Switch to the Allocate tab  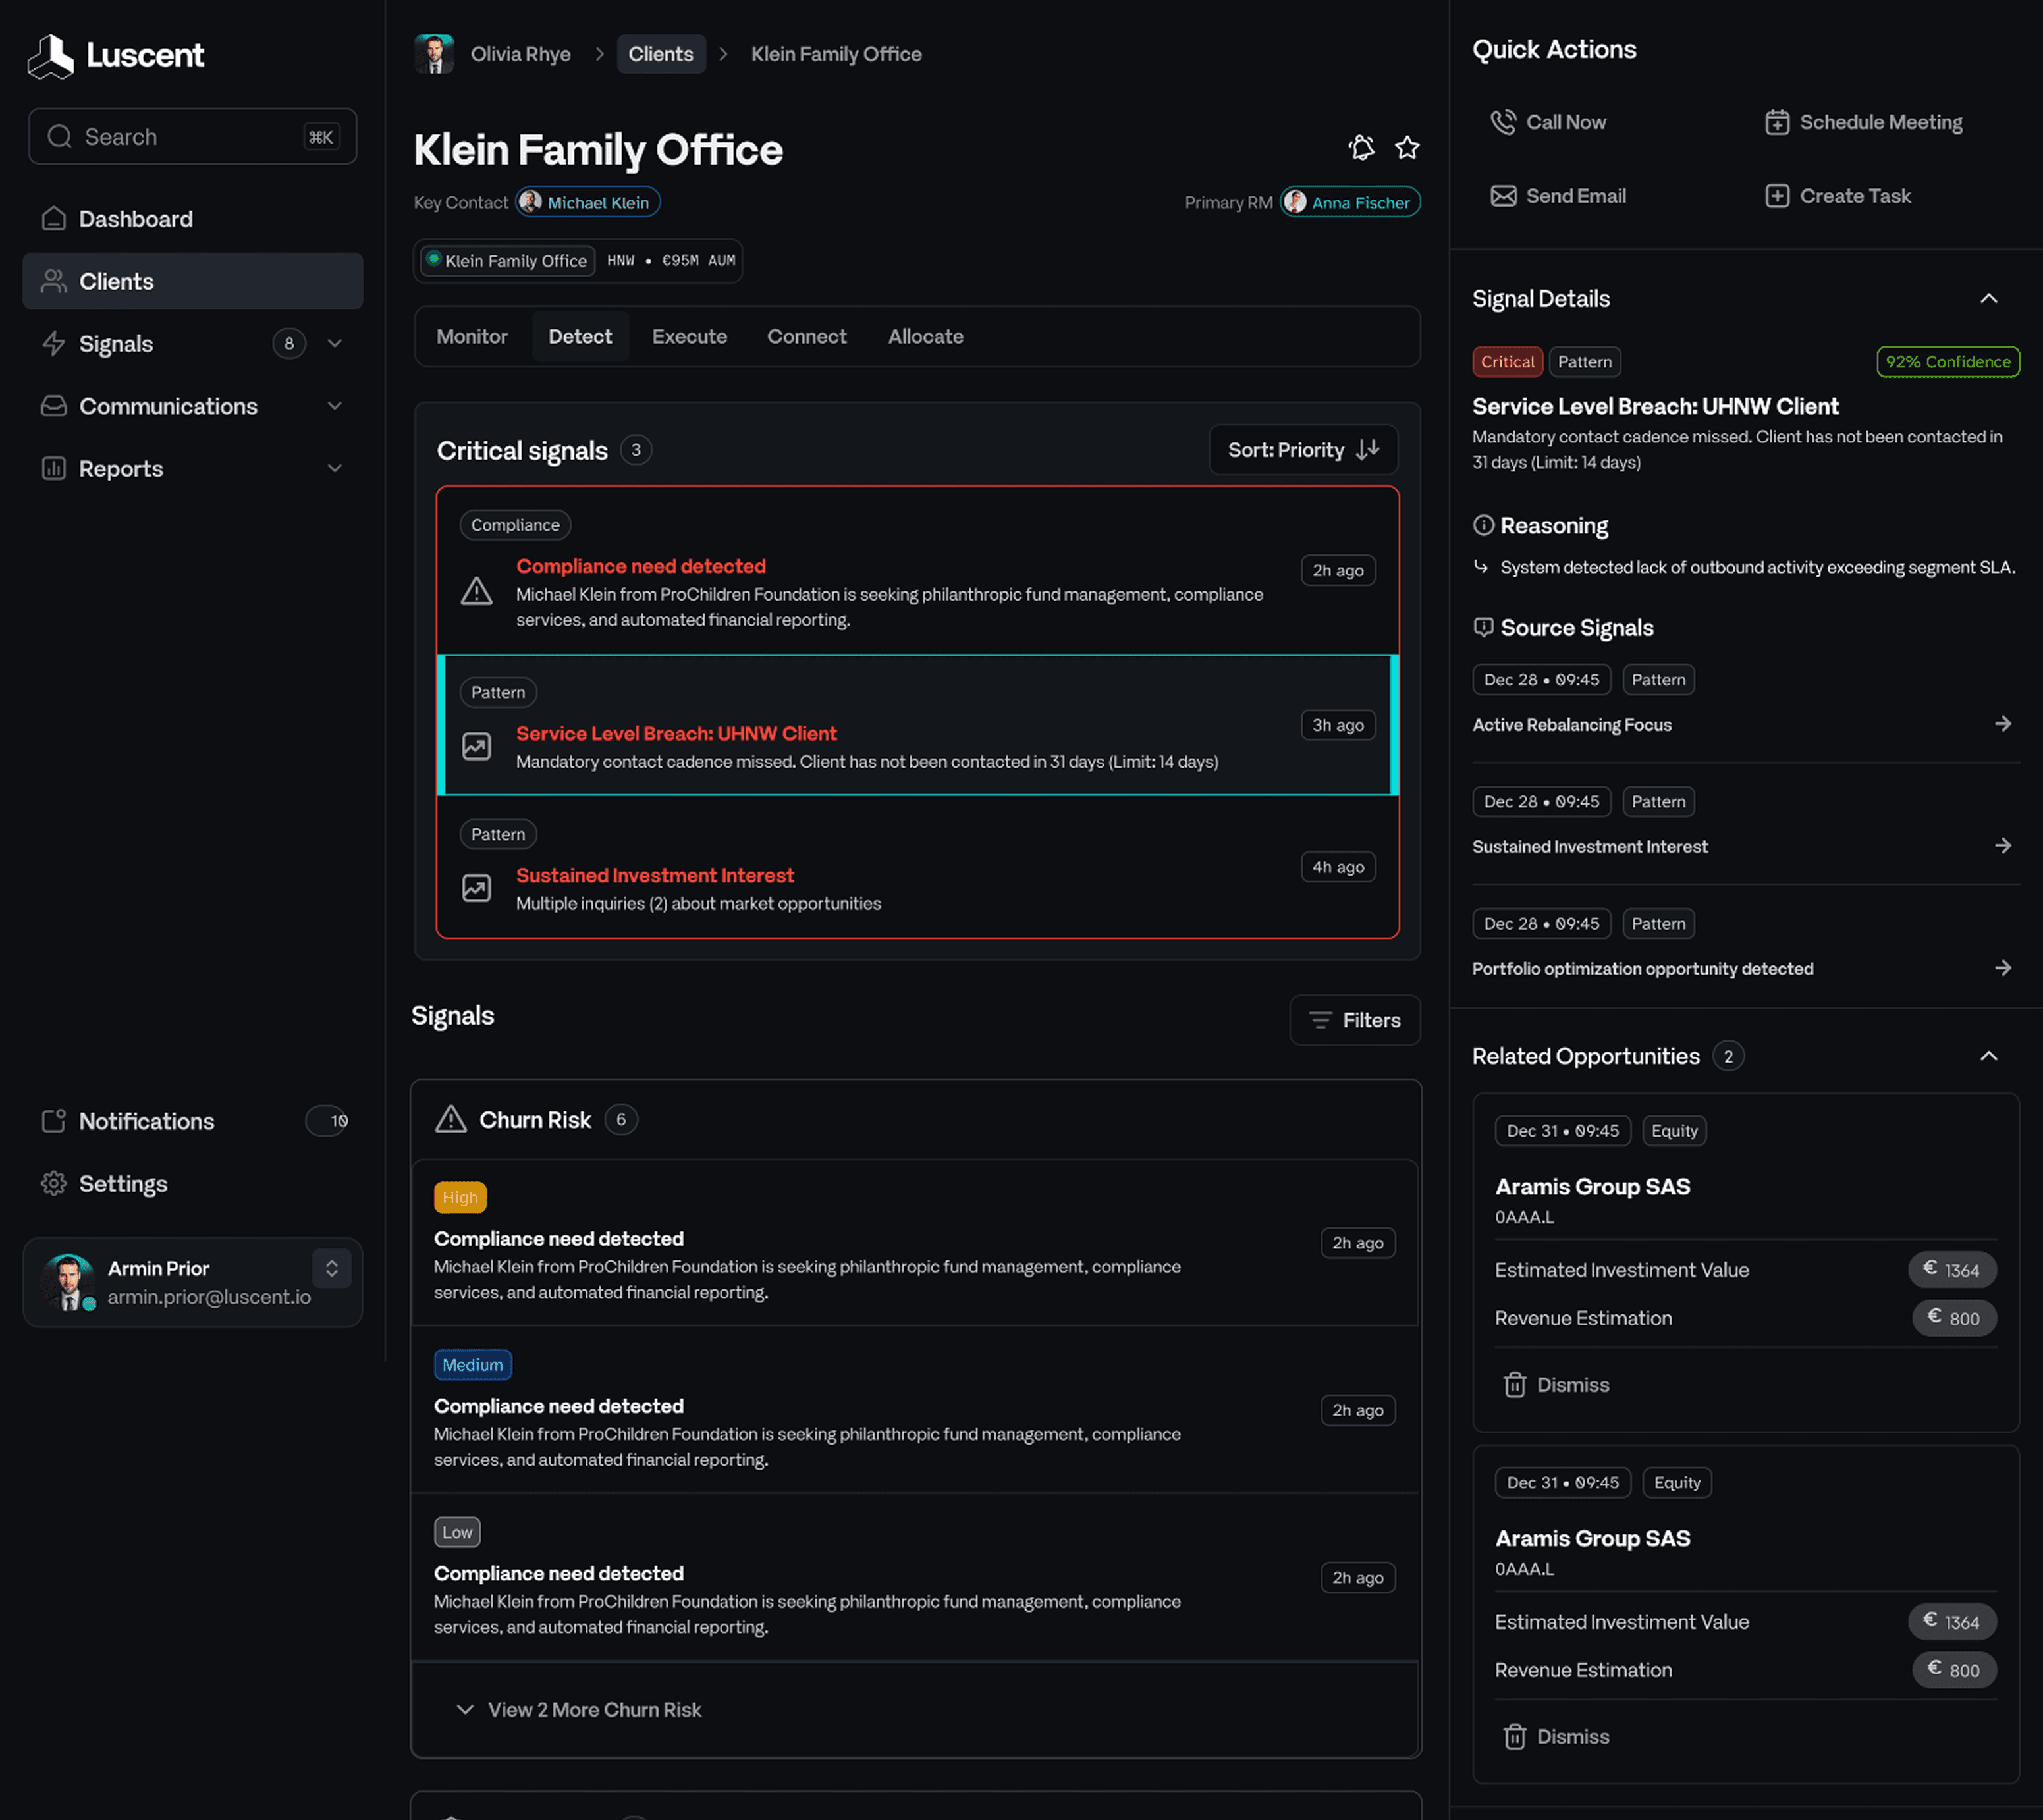tap(925, 337)
